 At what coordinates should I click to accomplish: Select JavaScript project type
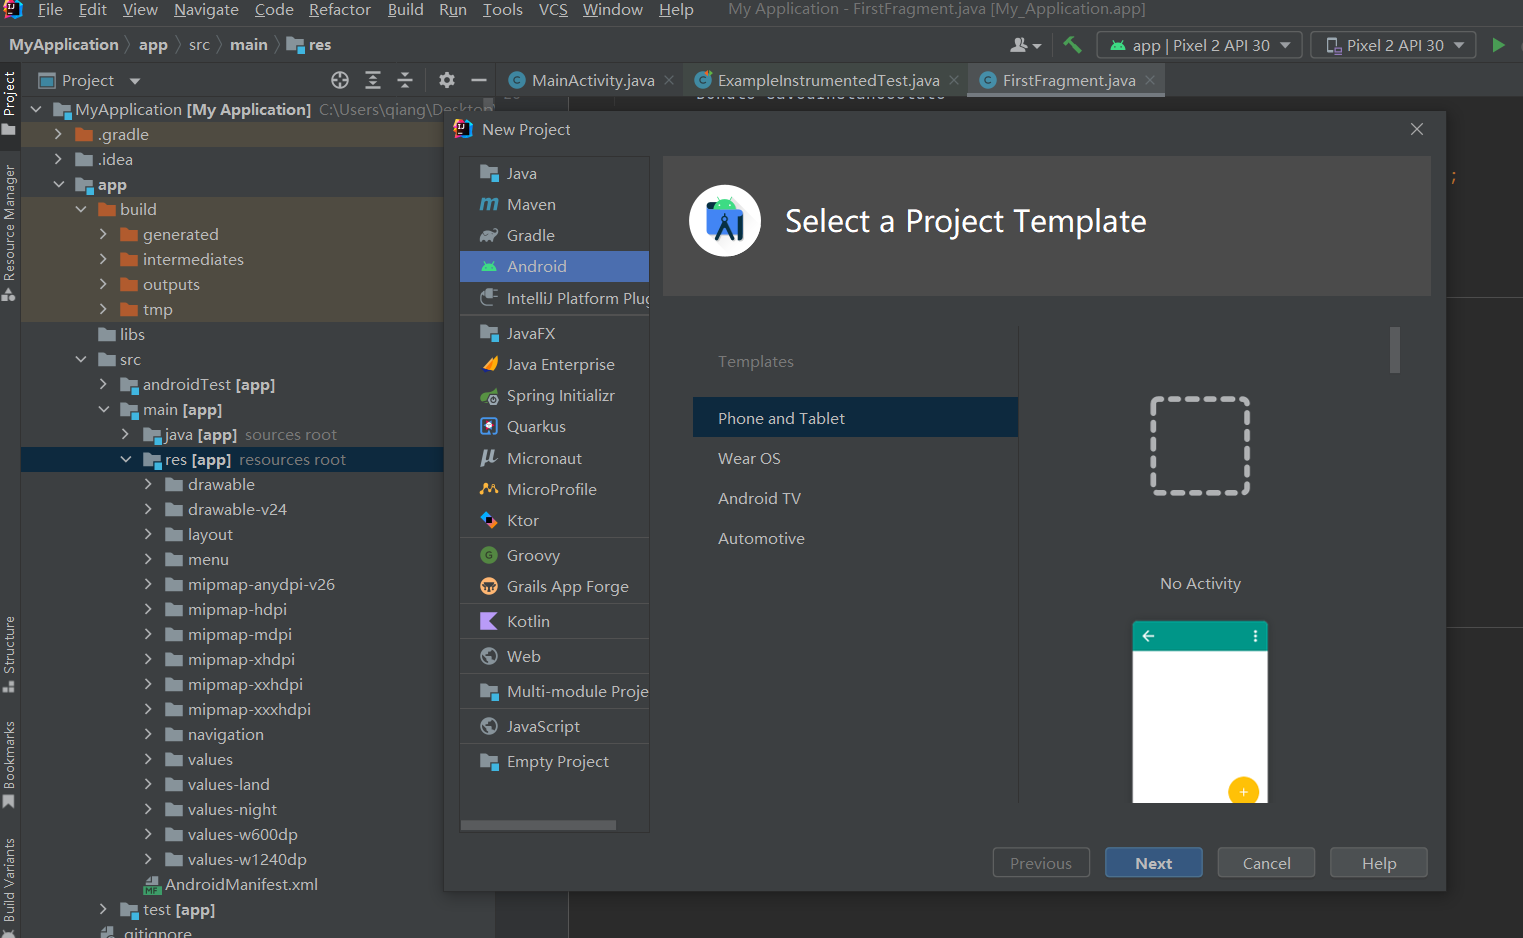[554, 726]
